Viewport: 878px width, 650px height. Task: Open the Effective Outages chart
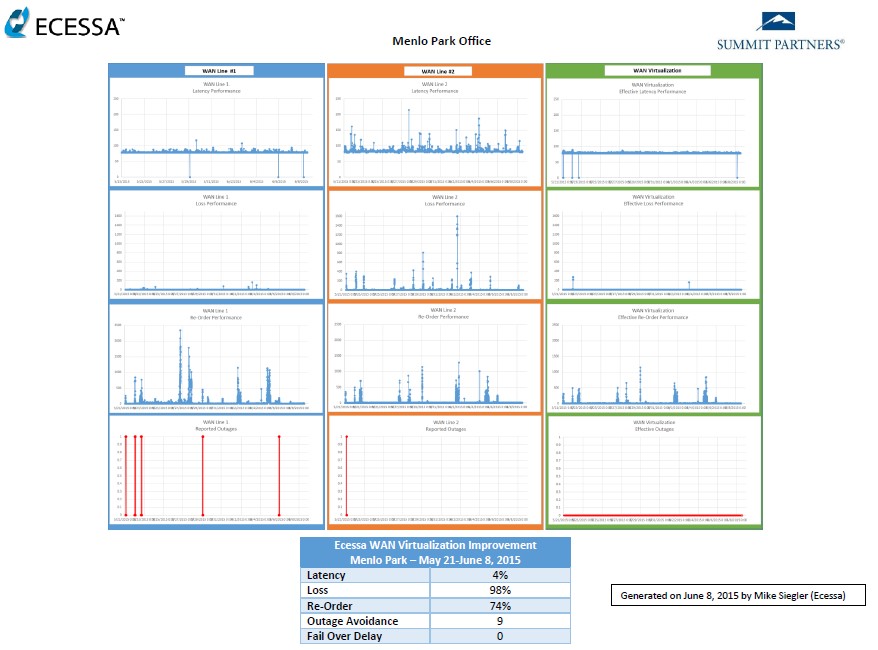coord(653,470)
